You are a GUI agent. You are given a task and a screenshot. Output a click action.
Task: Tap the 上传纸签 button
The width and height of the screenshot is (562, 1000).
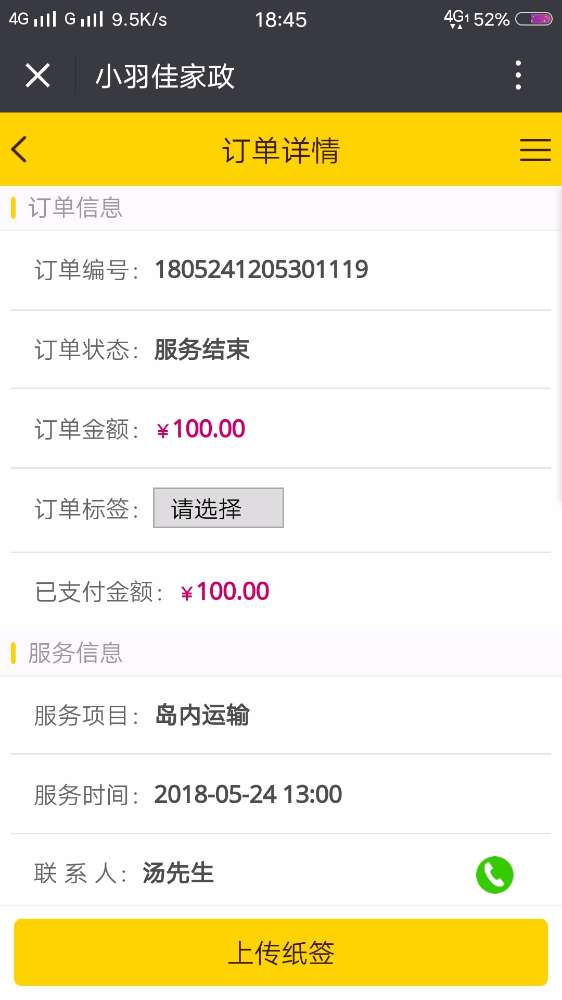[x=281, y=952]
